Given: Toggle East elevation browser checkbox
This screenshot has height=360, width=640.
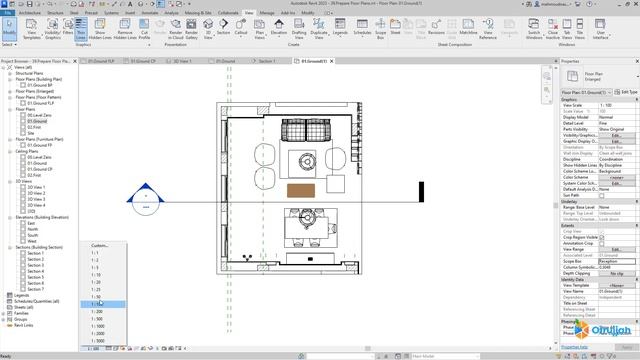Looking at the screenshot, I should coord(23,223).
